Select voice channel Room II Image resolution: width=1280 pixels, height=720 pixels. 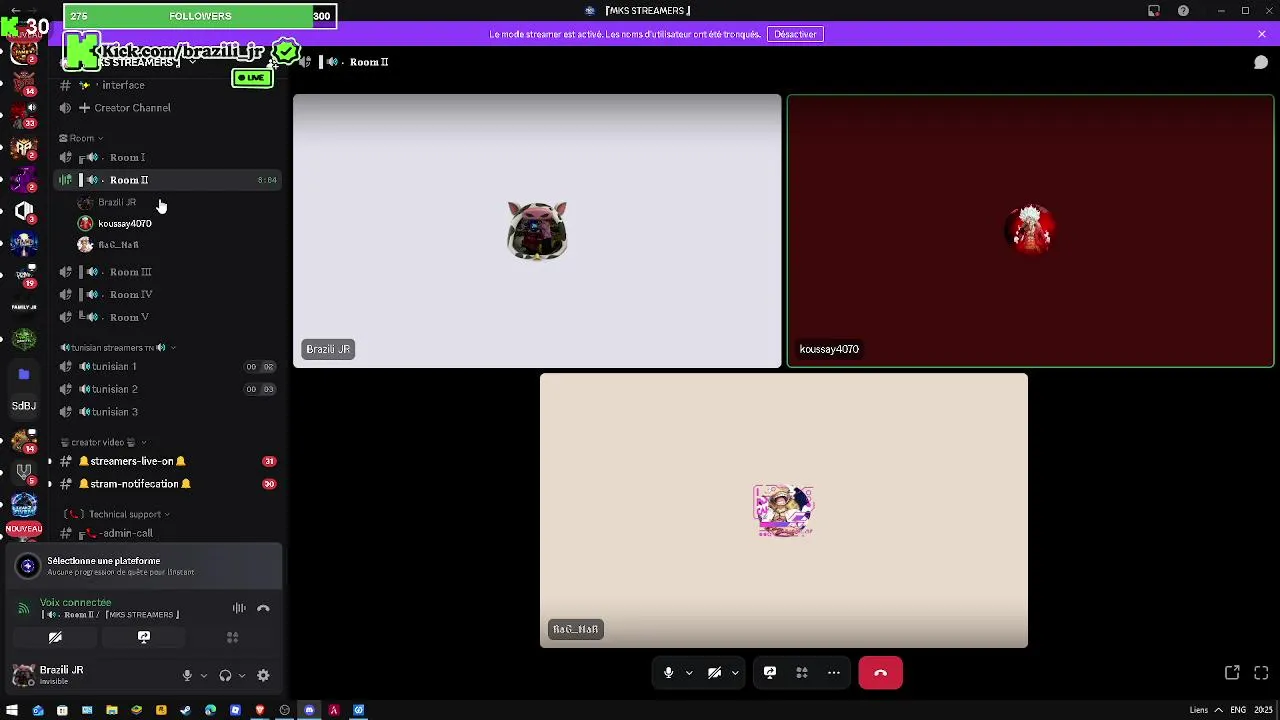coord(166,180)
